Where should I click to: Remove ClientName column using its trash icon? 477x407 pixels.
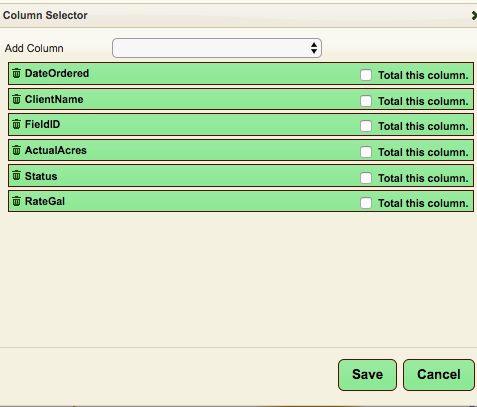(x=16, y=99)
